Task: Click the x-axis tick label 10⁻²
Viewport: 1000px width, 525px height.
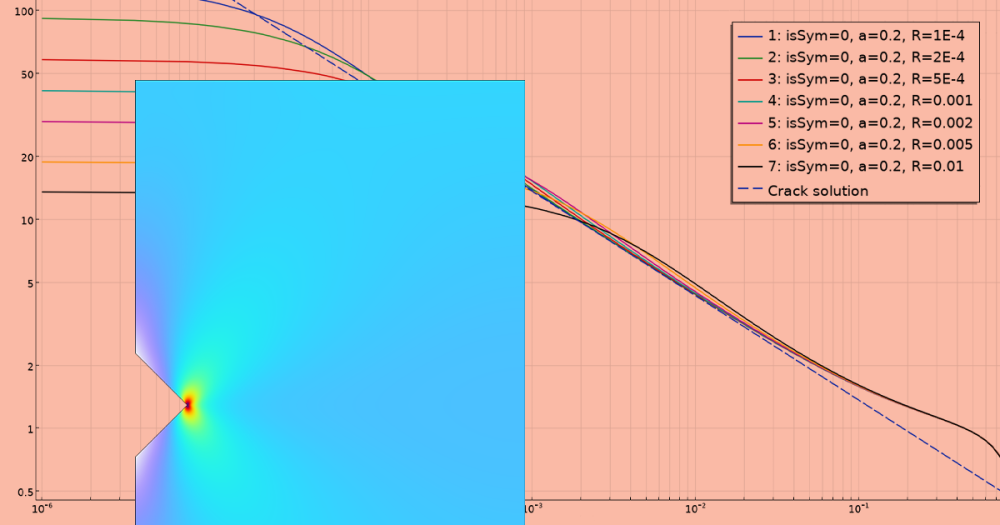Action: point(696,510)
